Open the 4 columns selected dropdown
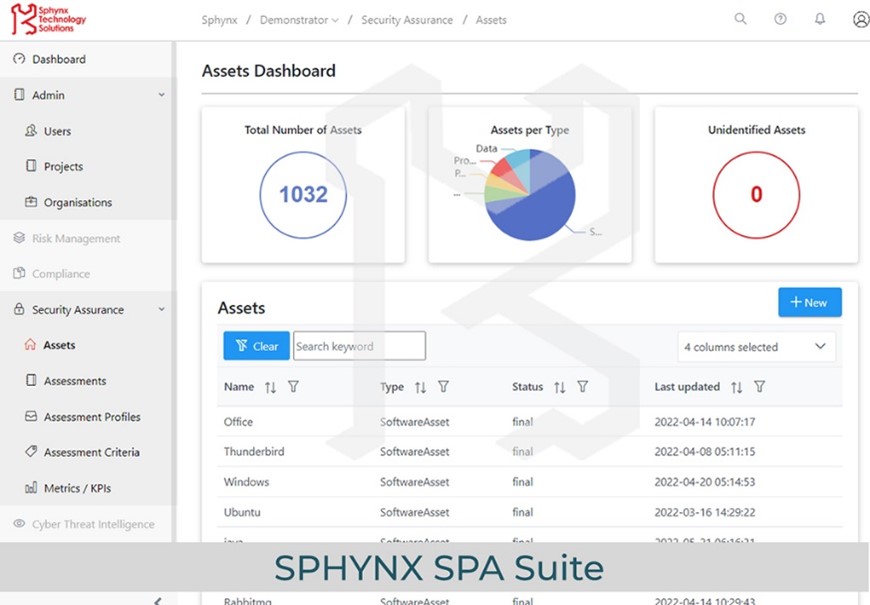This screenshot has width=870, height=605. coord(756,347)
